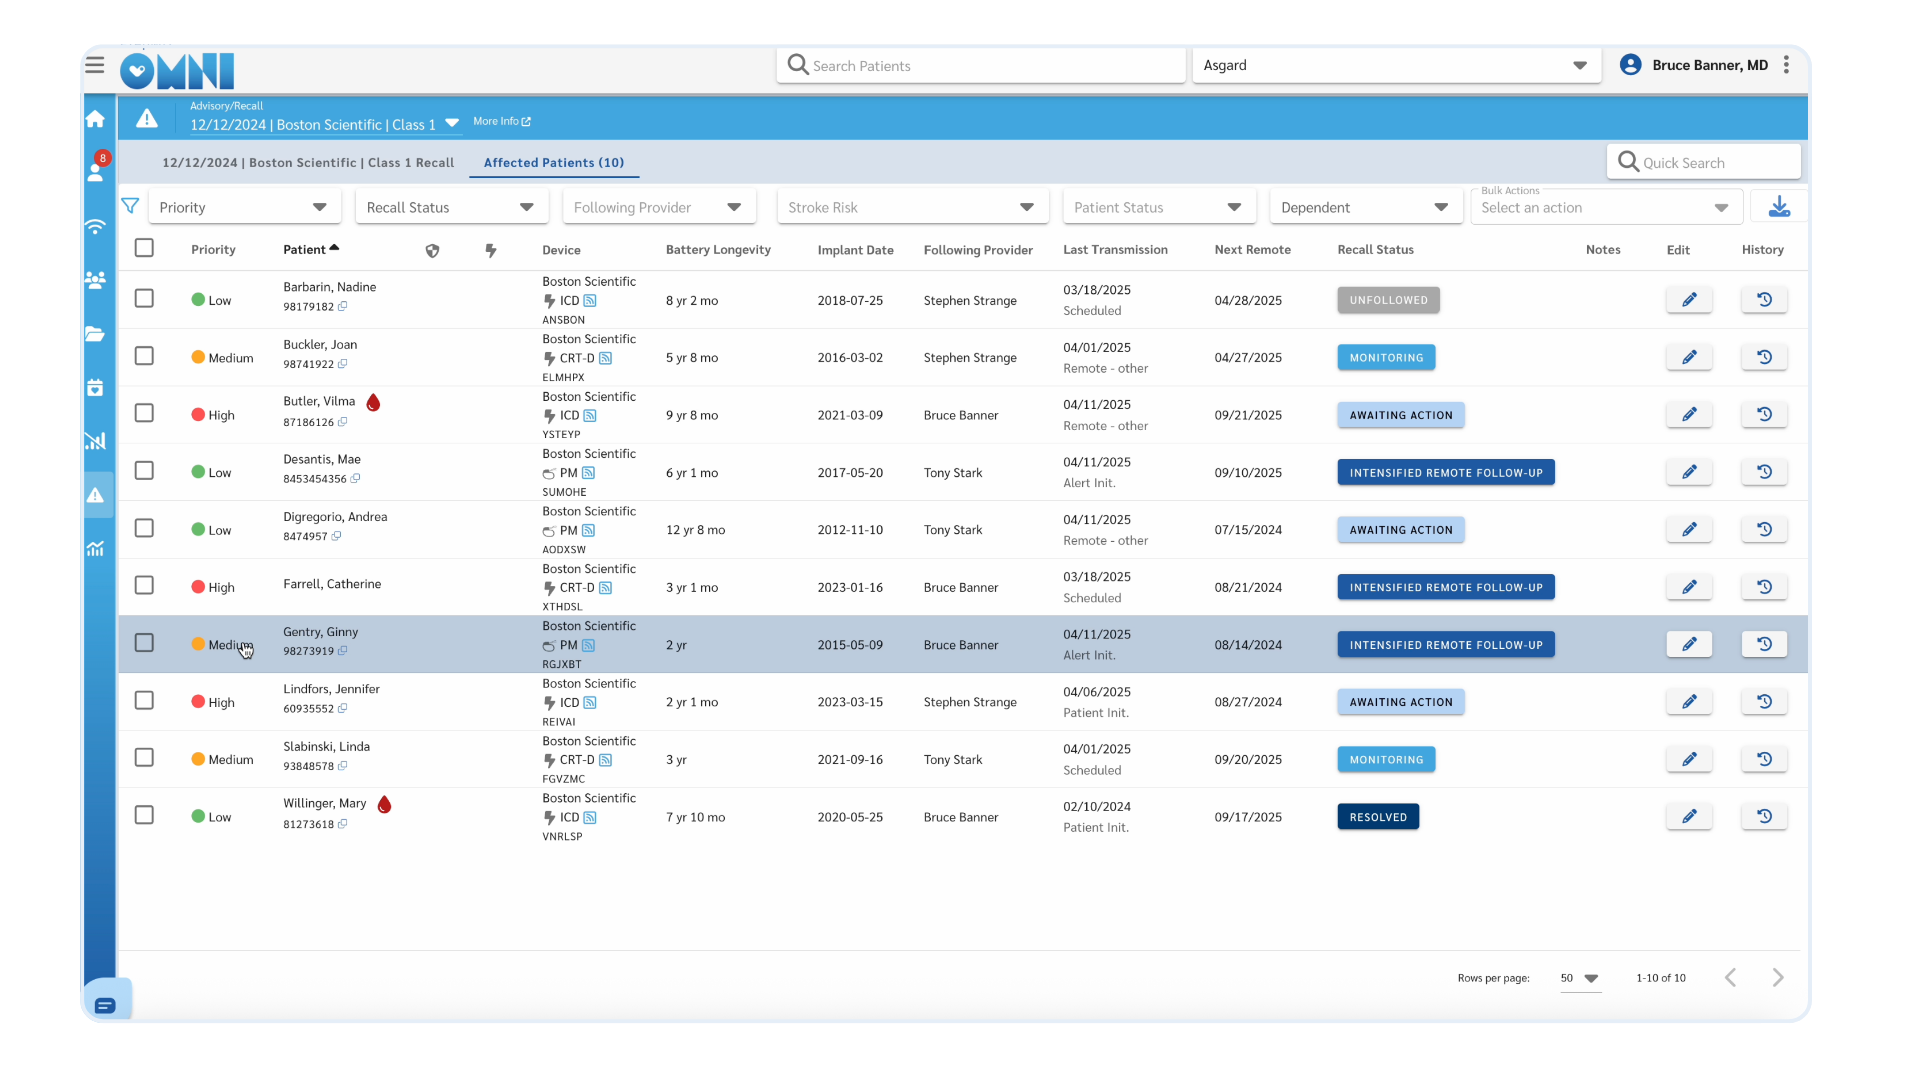Screen dimensions: 1920x1080
Task: Open the hamburger menu icon
Action: point(95,65)
